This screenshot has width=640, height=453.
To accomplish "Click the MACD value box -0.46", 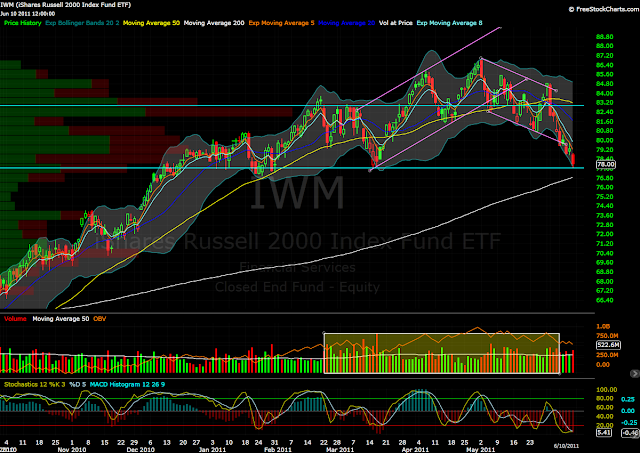I will coord(631,433).
